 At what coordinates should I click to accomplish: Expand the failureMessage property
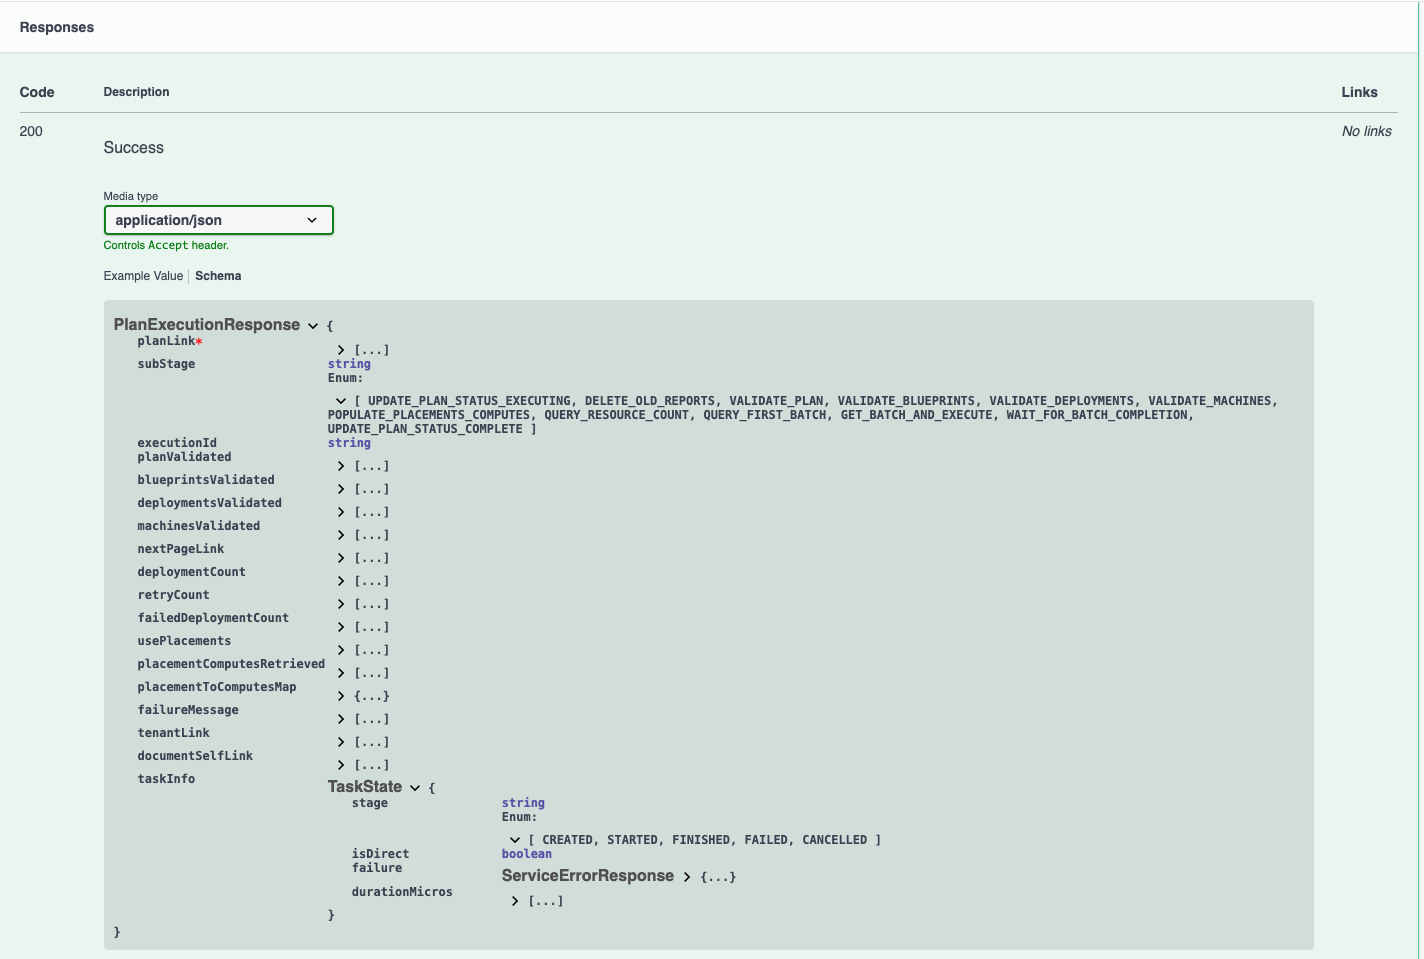click(341, 719)
